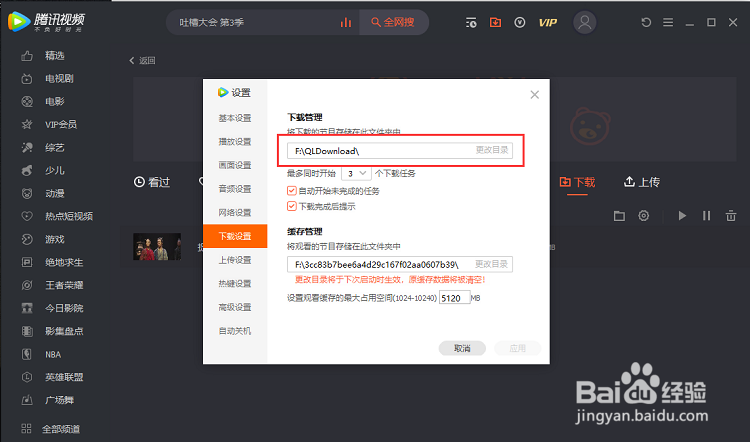
Task: Select 音频设置 in settings sidebar
Action: pos(235,189)
